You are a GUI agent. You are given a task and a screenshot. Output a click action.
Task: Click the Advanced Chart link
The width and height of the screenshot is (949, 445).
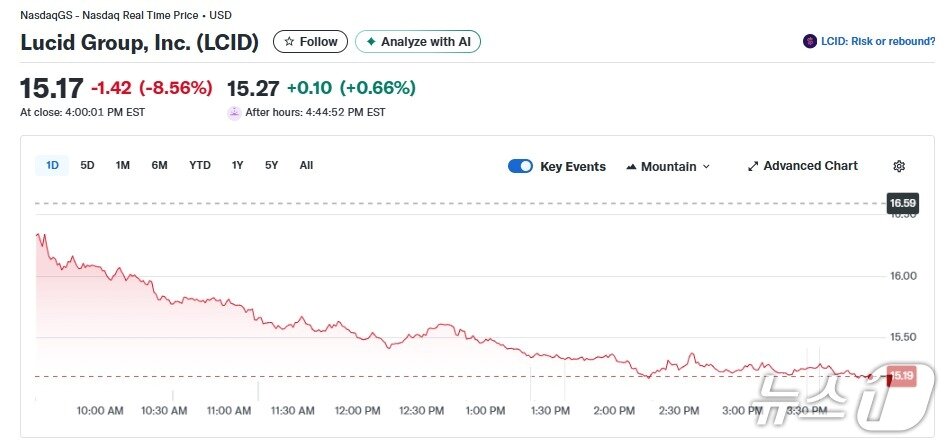pyautogui.click(x=810, y=166)
